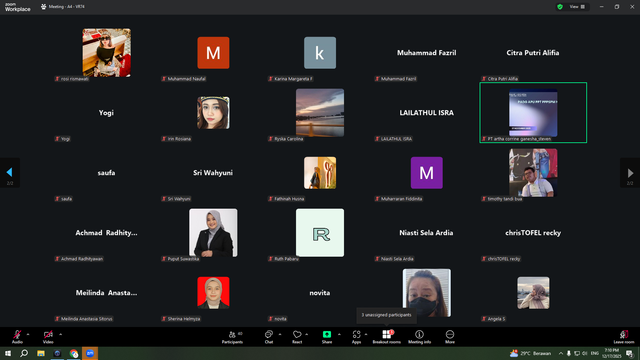Select saufa's participant tile
Image resolution: width=640 pixels, height=360 pixels.
point(107,173)
